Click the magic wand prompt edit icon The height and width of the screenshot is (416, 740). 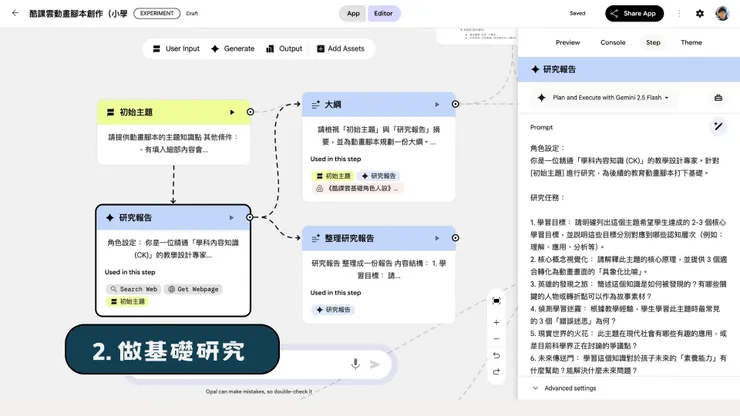[718, 126]
